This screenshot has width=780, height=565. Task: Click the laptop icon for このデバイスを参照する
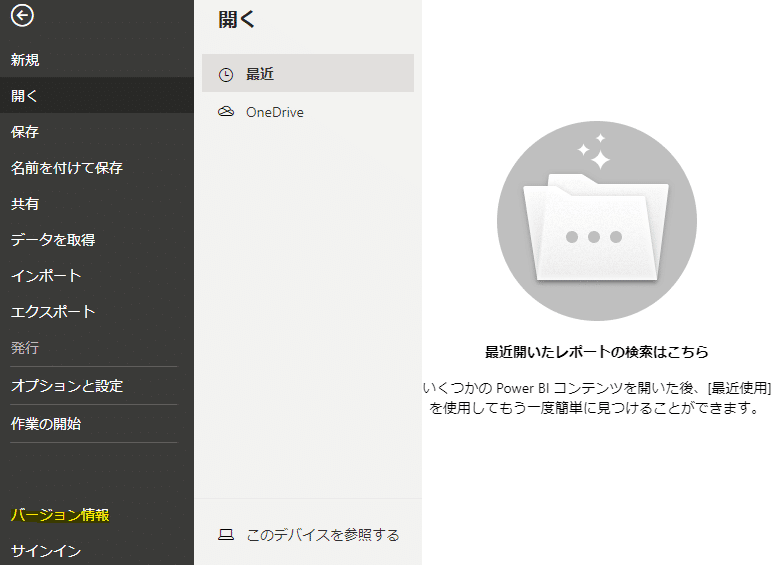[x=226, y=535]
